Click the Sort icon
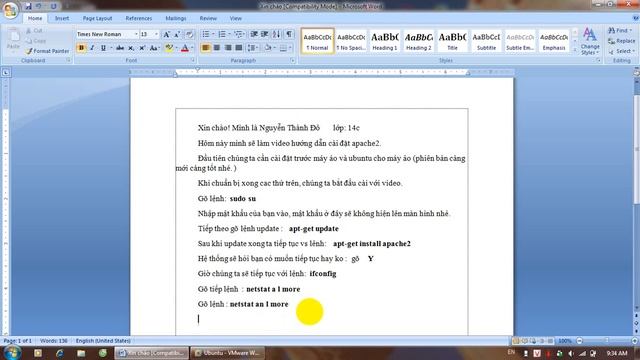This screenshot has width=640, height=360. [x=276, y=34]
